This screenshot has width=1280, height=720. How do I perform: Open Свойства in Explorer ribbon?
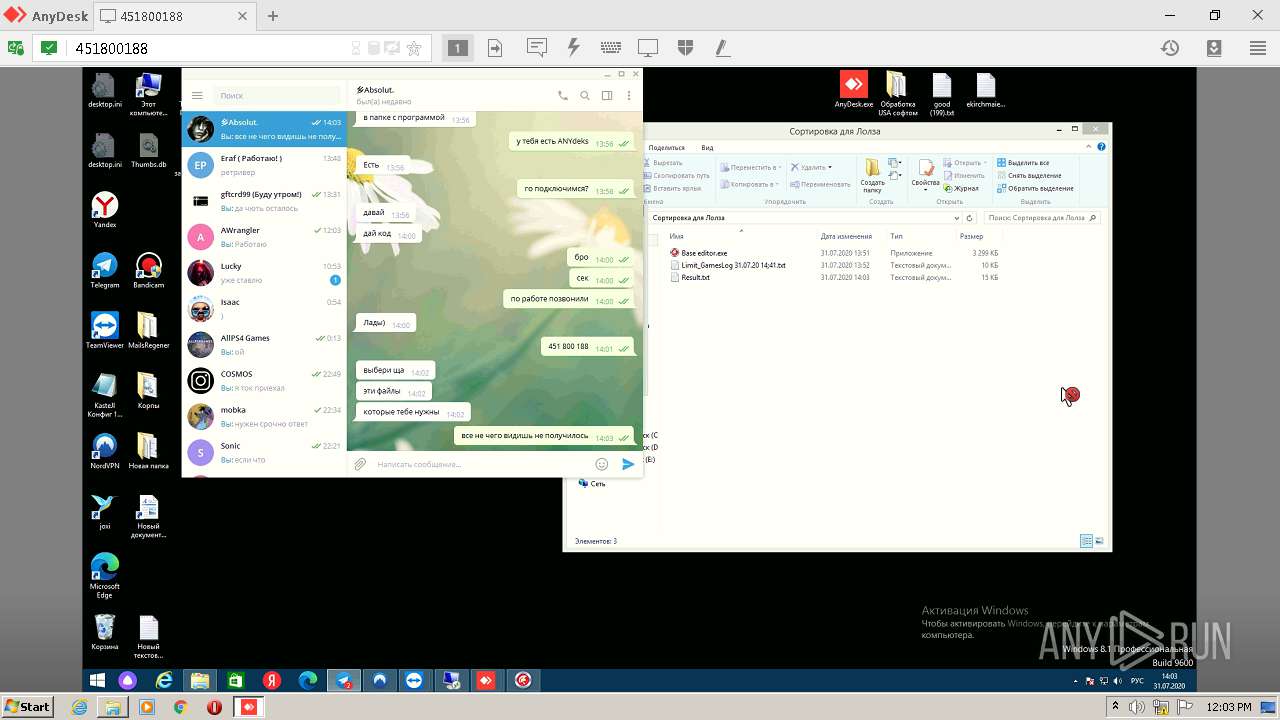pyautogui.click(x=925, y=175)
